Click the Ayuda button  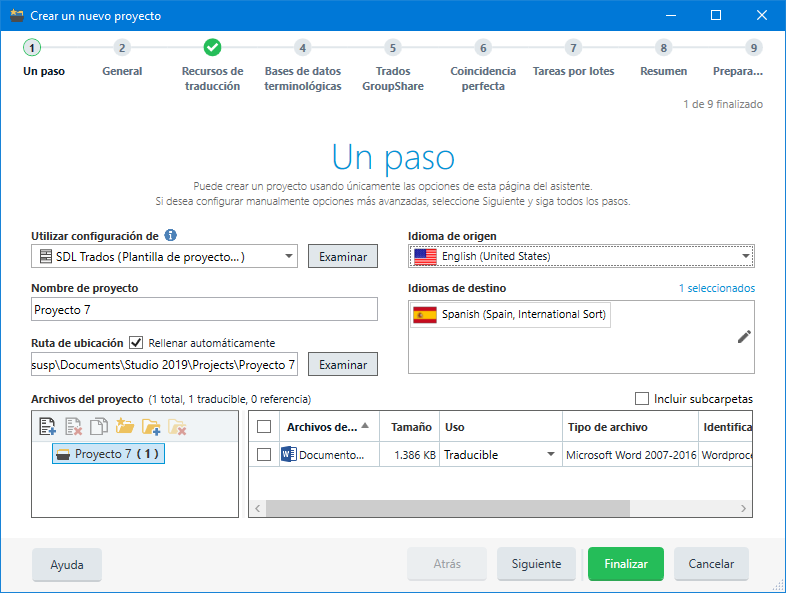[x=67, y=565]
